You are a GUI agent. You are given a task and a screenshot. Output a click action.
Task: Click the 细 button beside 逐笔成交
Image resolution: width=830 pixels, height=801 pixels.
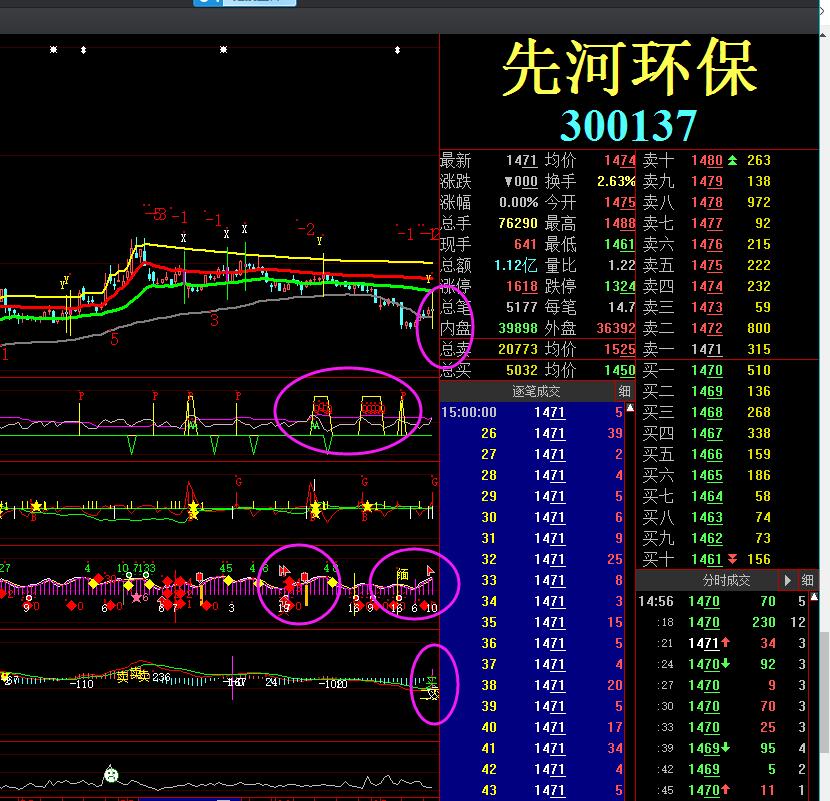(624, 391)
